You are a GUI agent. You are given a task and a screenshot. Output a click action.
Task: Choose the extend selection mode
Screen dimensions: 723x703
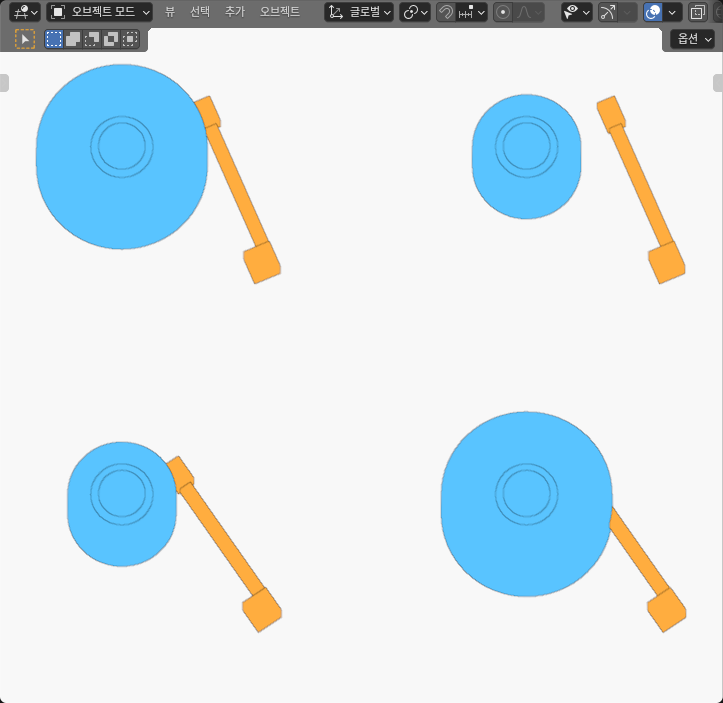click(73, 39)
